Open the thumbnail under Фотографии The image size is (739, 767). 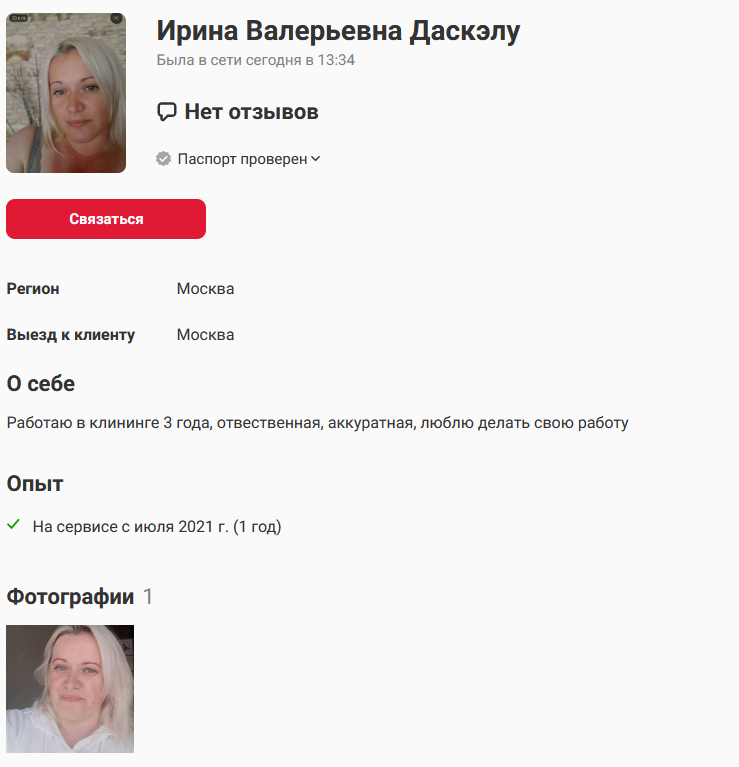[x=70, y=688]
